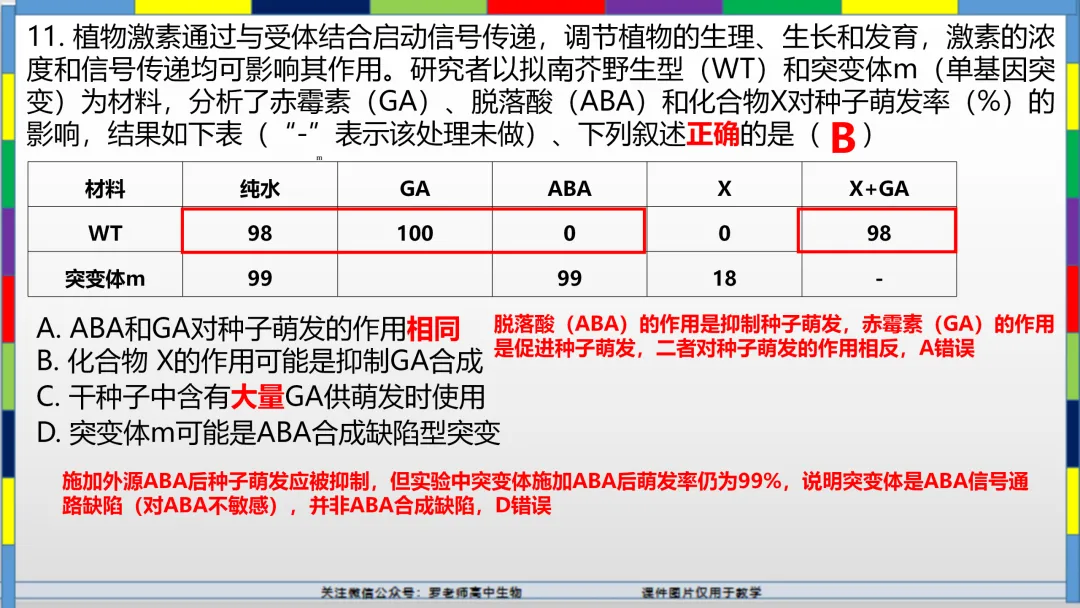
Task: Select option D about mutant m
Action: pos(269,433)
